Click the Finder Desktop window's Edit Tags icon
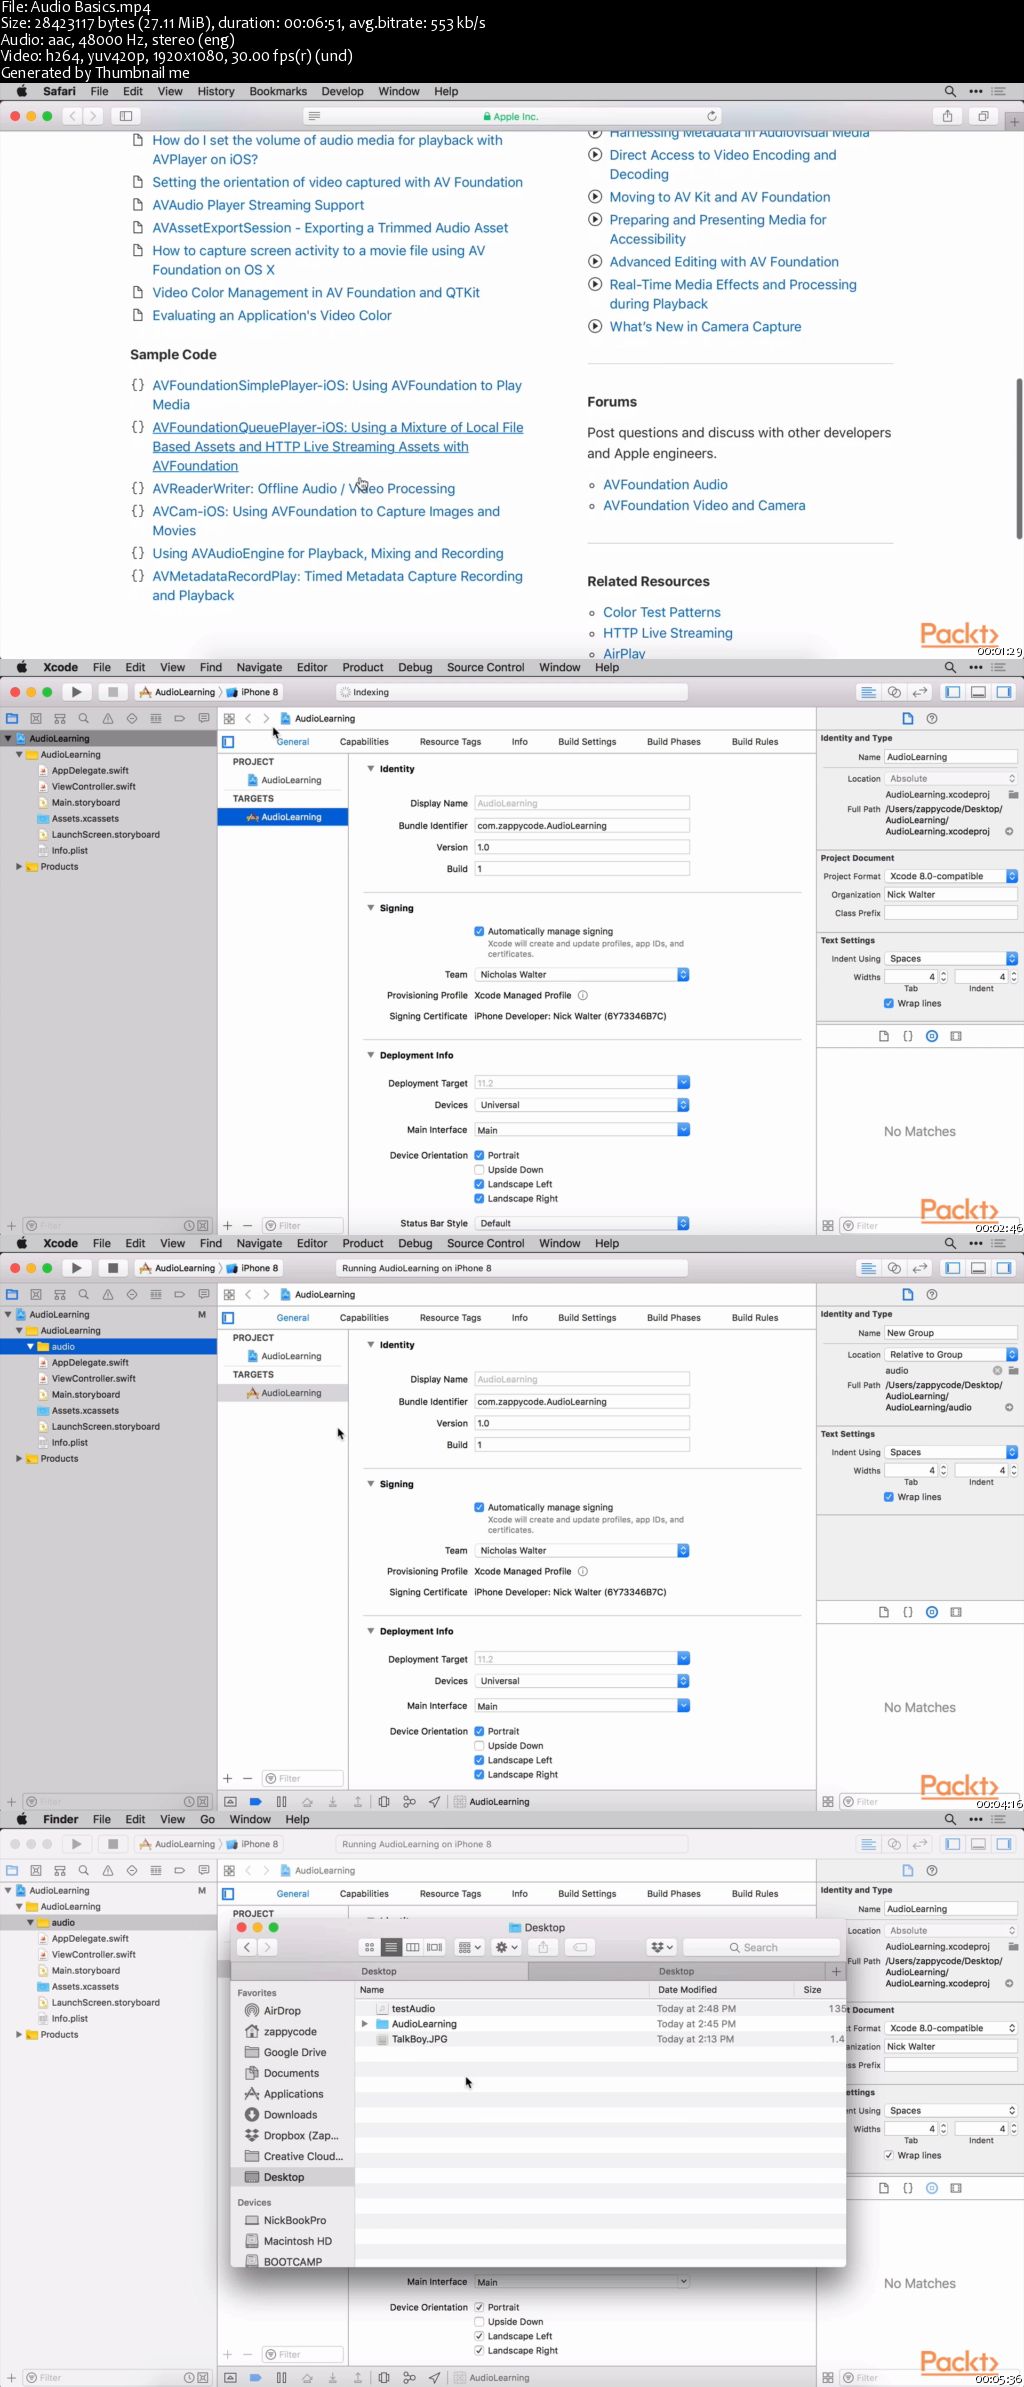The image size is (1024, 2387). [580, 1947]
